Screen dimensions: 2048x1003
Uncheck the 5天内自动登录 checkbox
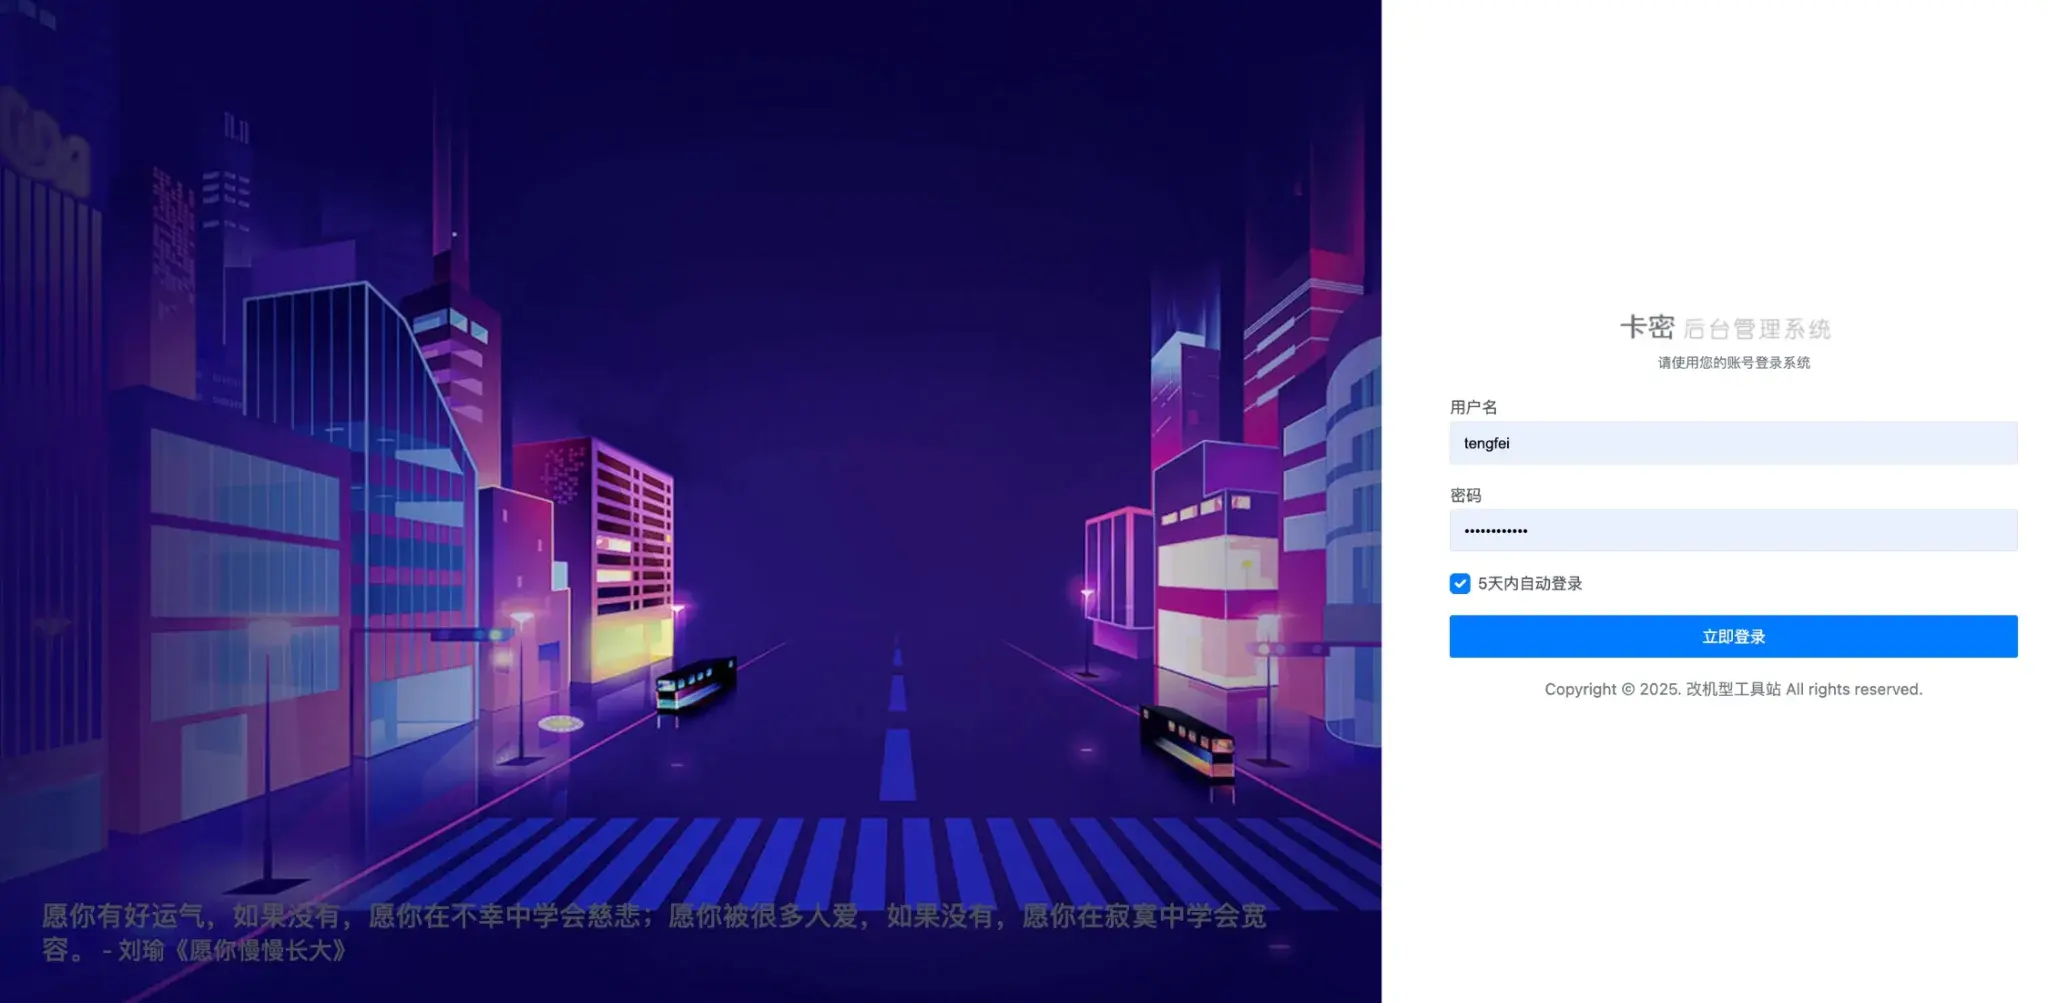pos(1460,584)
